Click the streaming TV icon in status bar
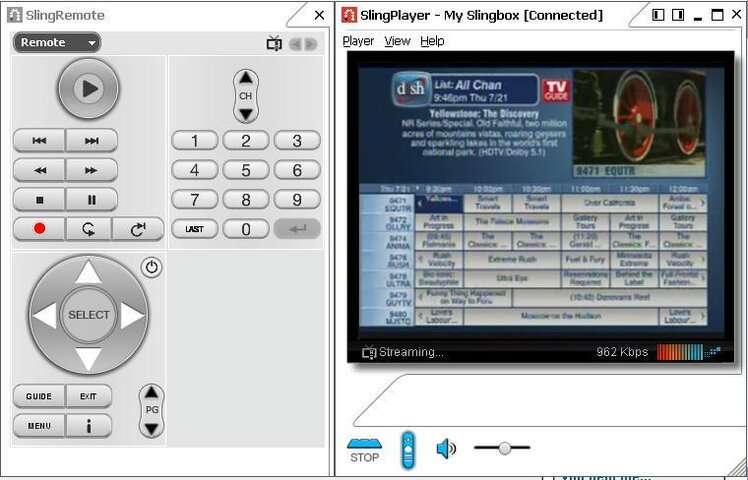This screenshot has height=480, width=748. pos(369,352)
